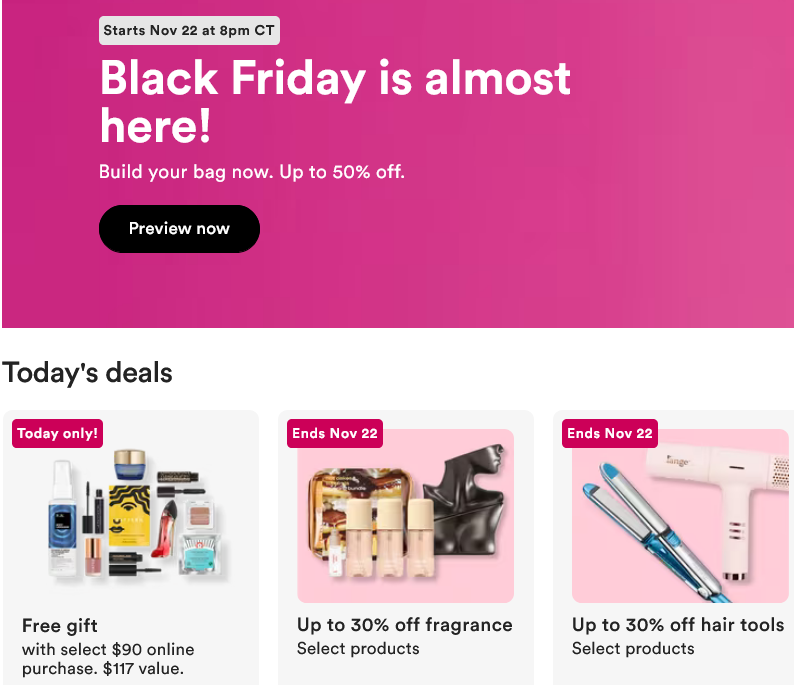Click Ends Nov 22 badge on fragrance card
794x685 pixels.
334,433
